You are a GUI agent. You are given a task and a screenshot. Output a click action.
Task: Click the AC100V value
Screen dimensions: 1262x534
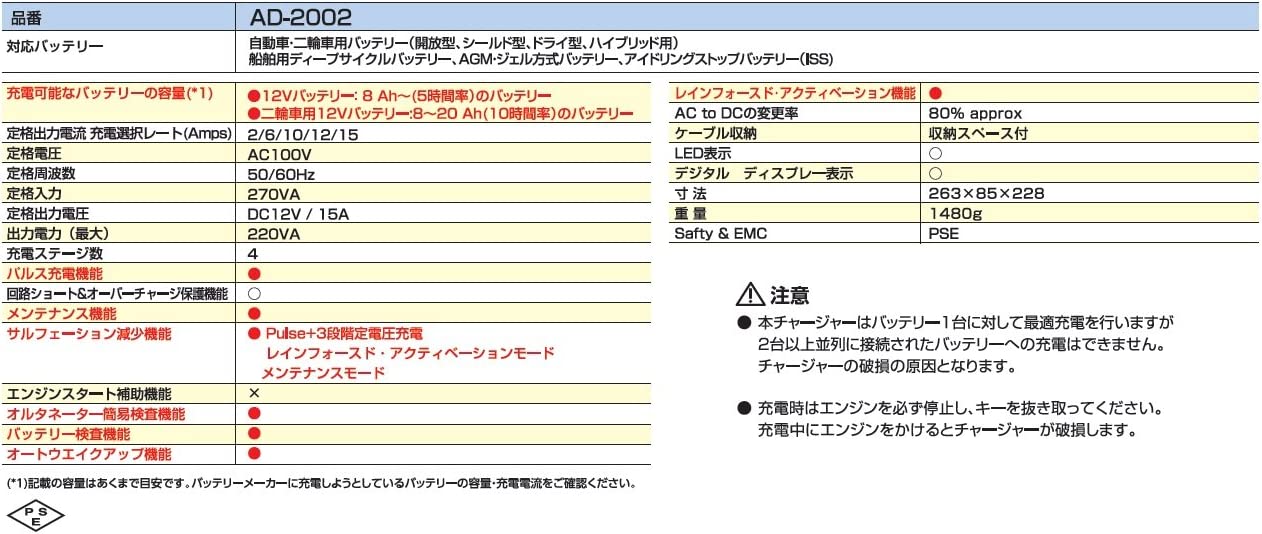279,154
